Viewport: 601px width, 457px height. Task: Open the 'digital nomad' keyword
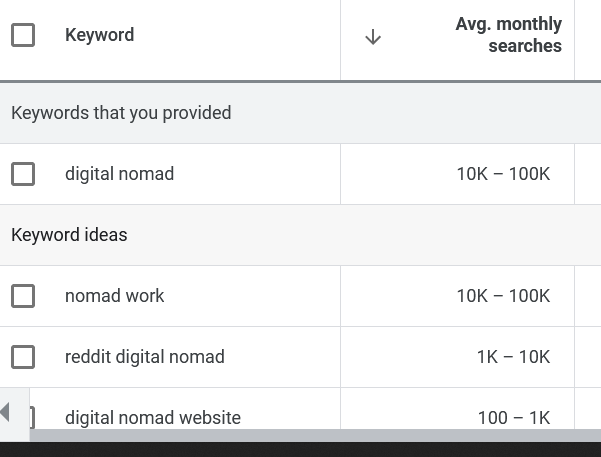click(x=119, y=174)
